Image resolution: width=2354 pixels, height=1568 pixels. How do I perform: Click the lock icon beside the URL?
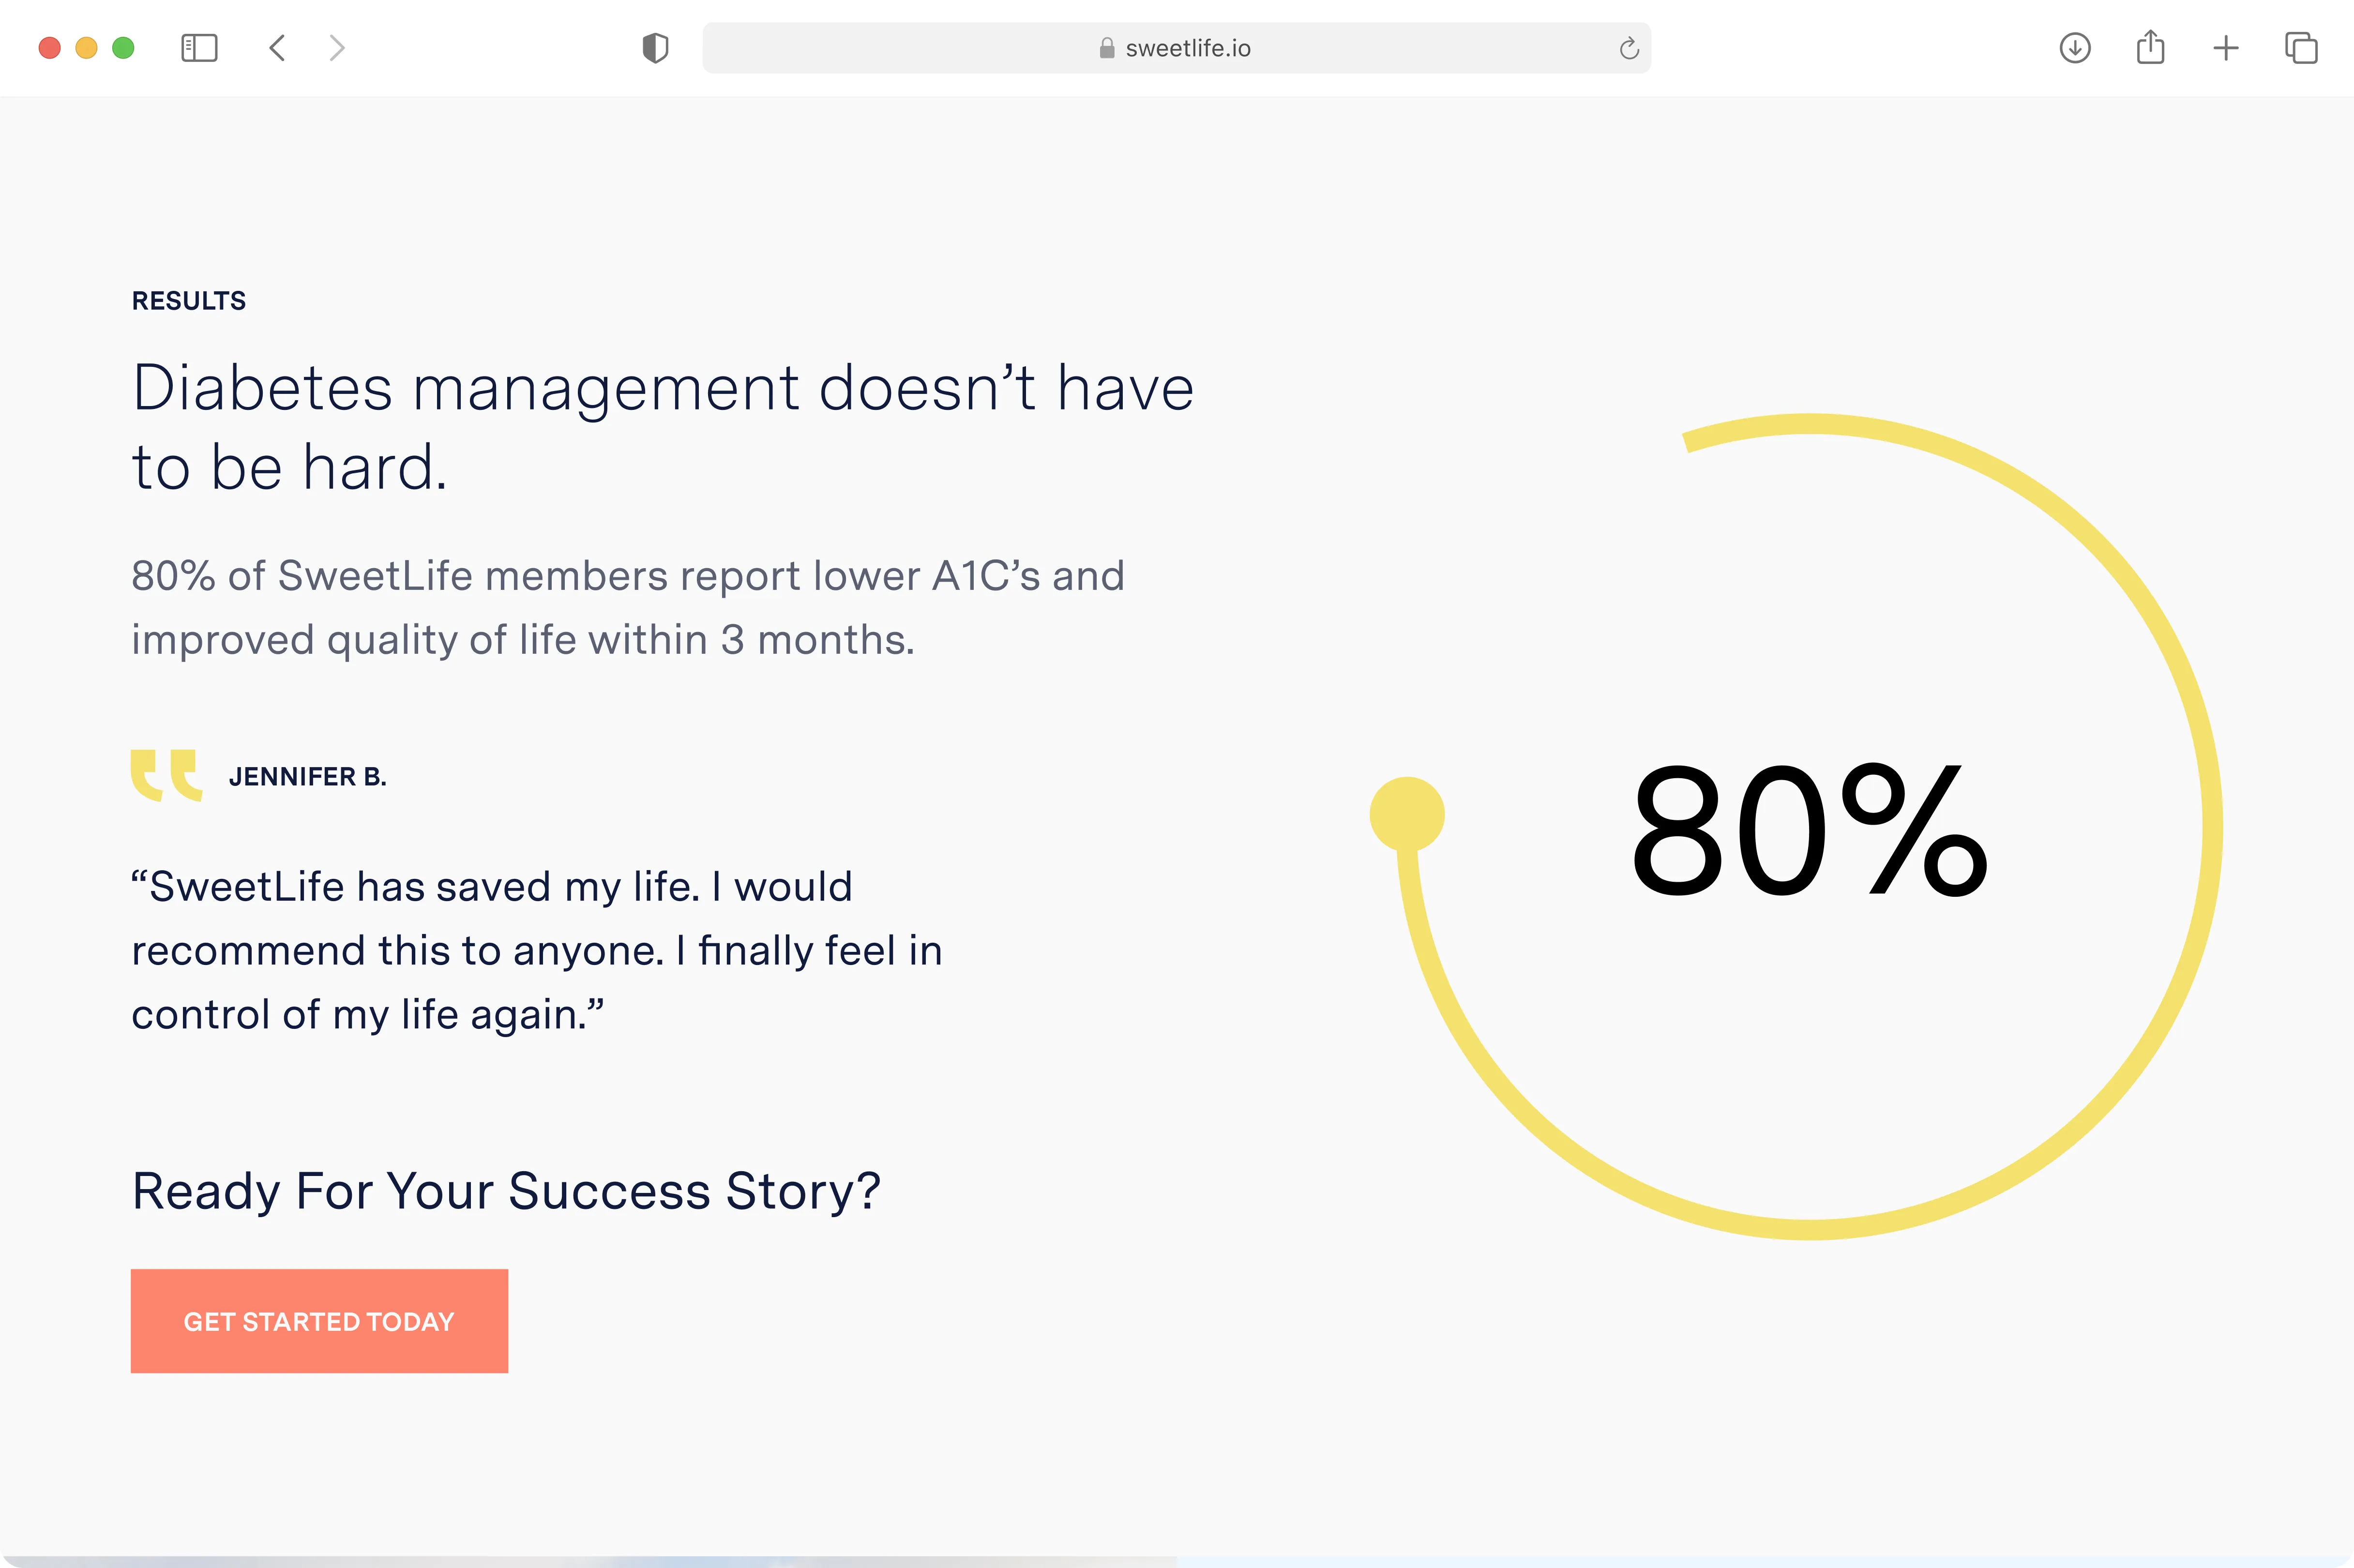[1107, 48]
